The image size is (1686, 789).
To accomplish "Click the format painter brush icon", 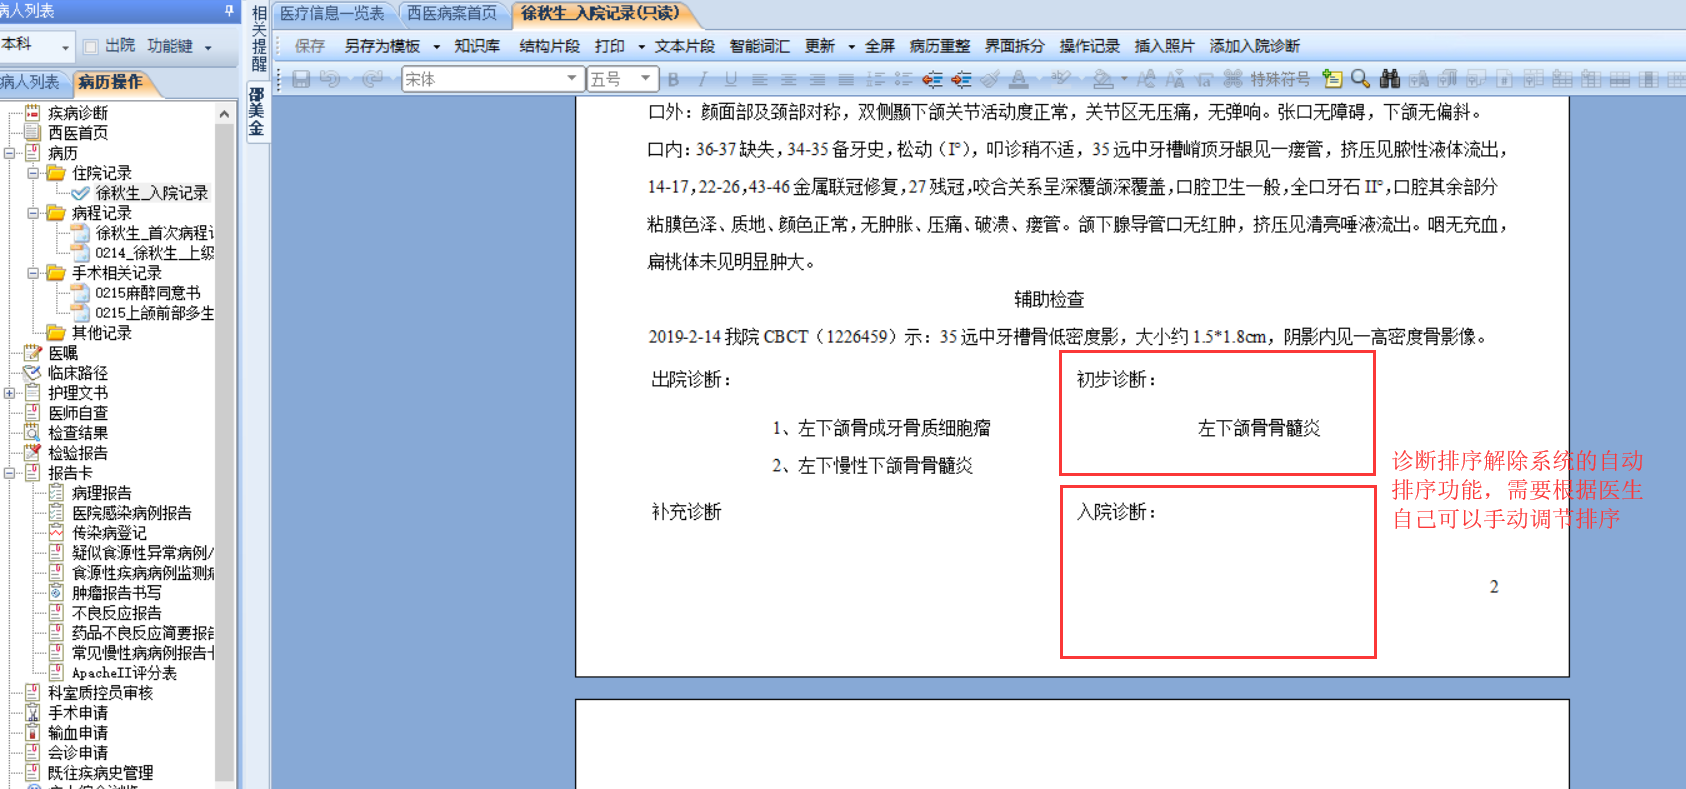I will 990,79.
